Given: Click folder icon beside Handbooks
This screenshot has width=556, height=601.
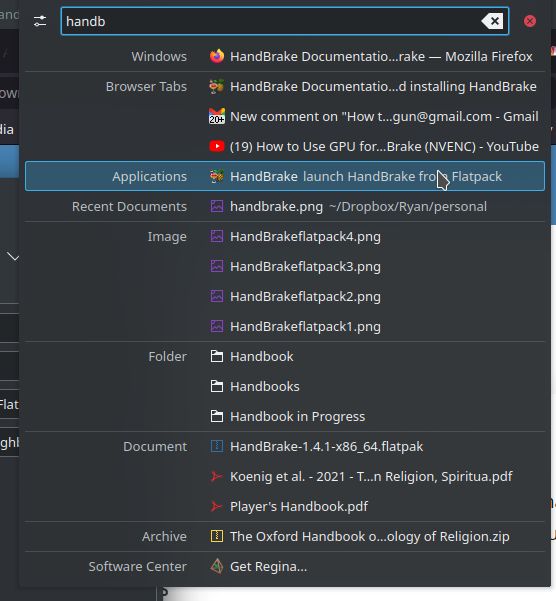Looking at the screenshot, I should pos(217,386).
